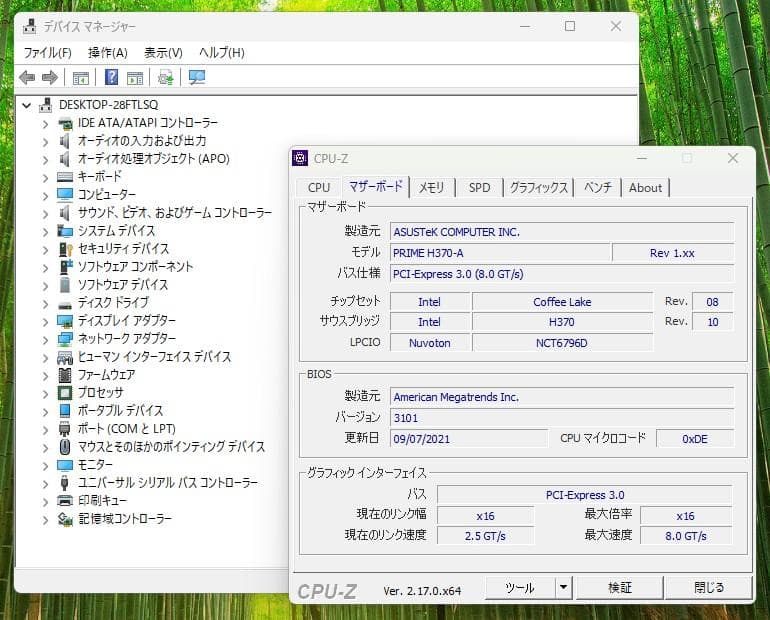Screen dimensions: 770x620
Task: Select the ポート (COM と LPT) icon
Action: pos(65,429)
